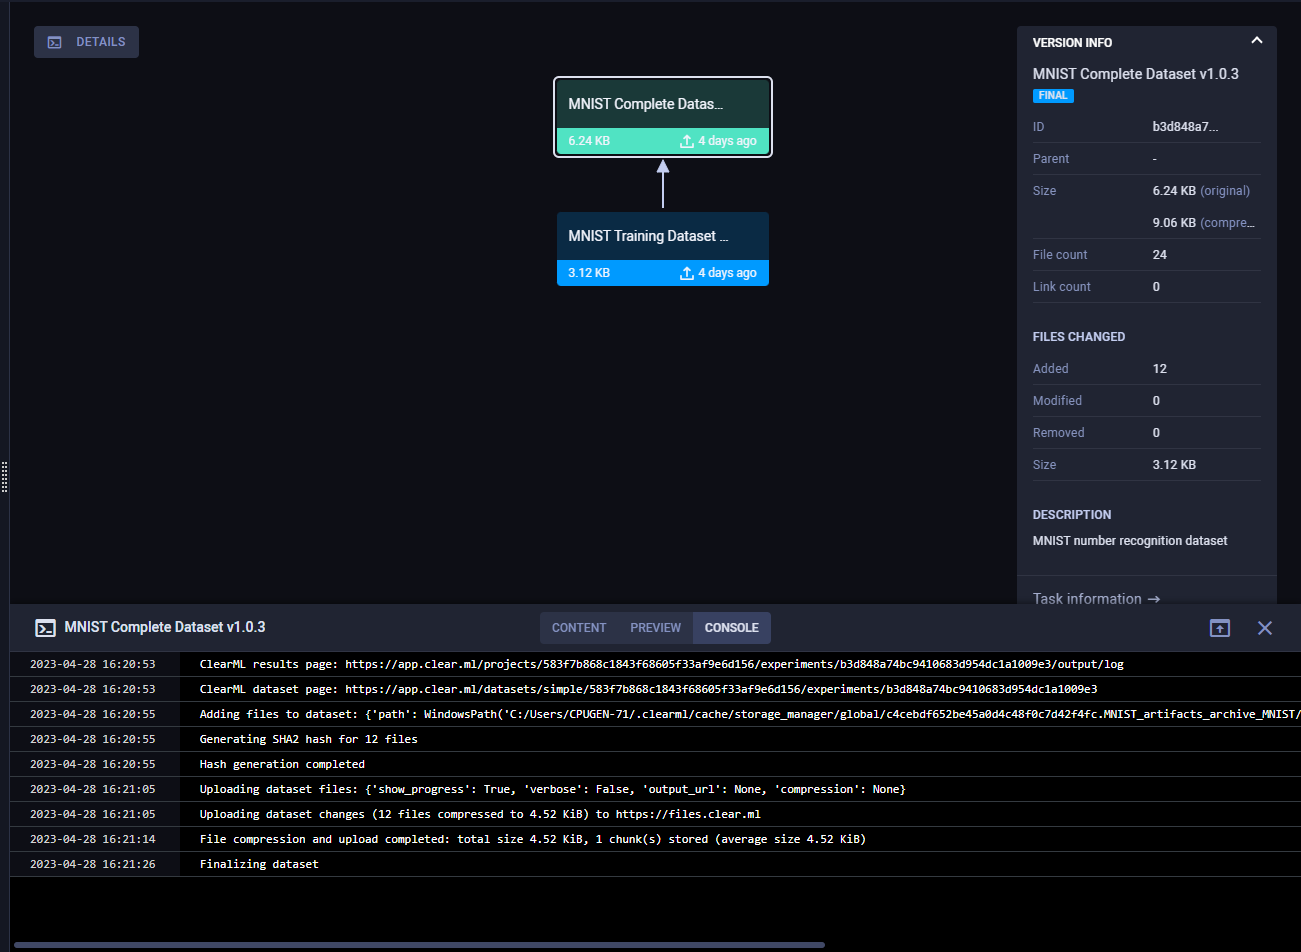Click the dataset ID b3d848a7...
1301x952 pixels.
pos(1185,127)
